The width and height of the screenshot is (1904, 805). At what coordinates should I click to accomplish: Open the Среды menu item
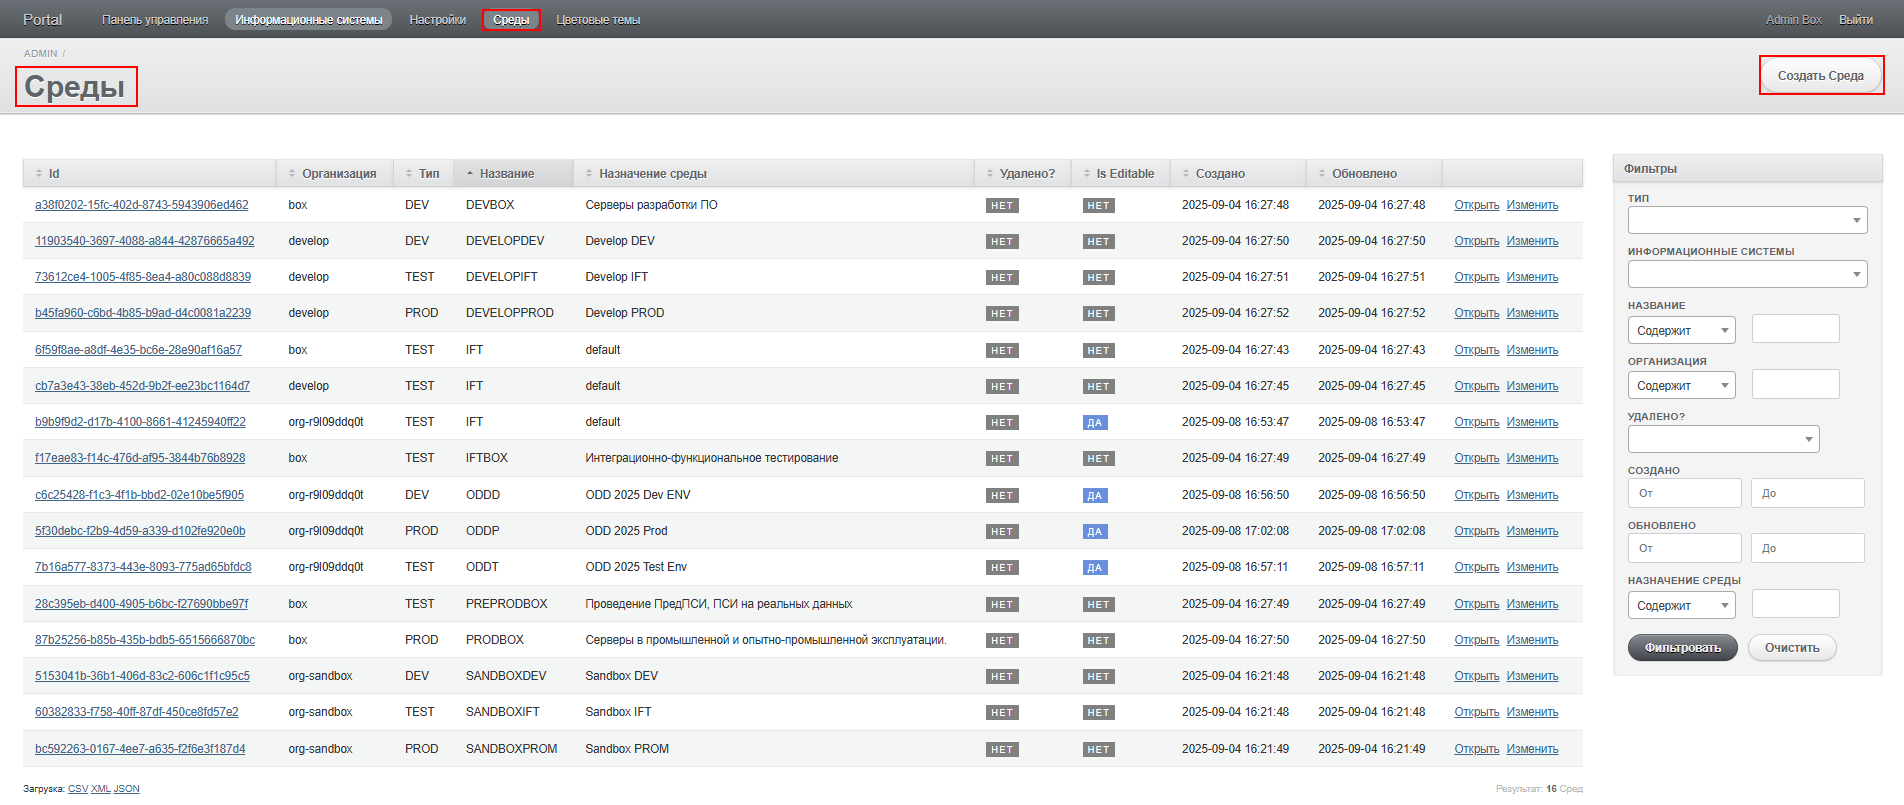(511, 19)
